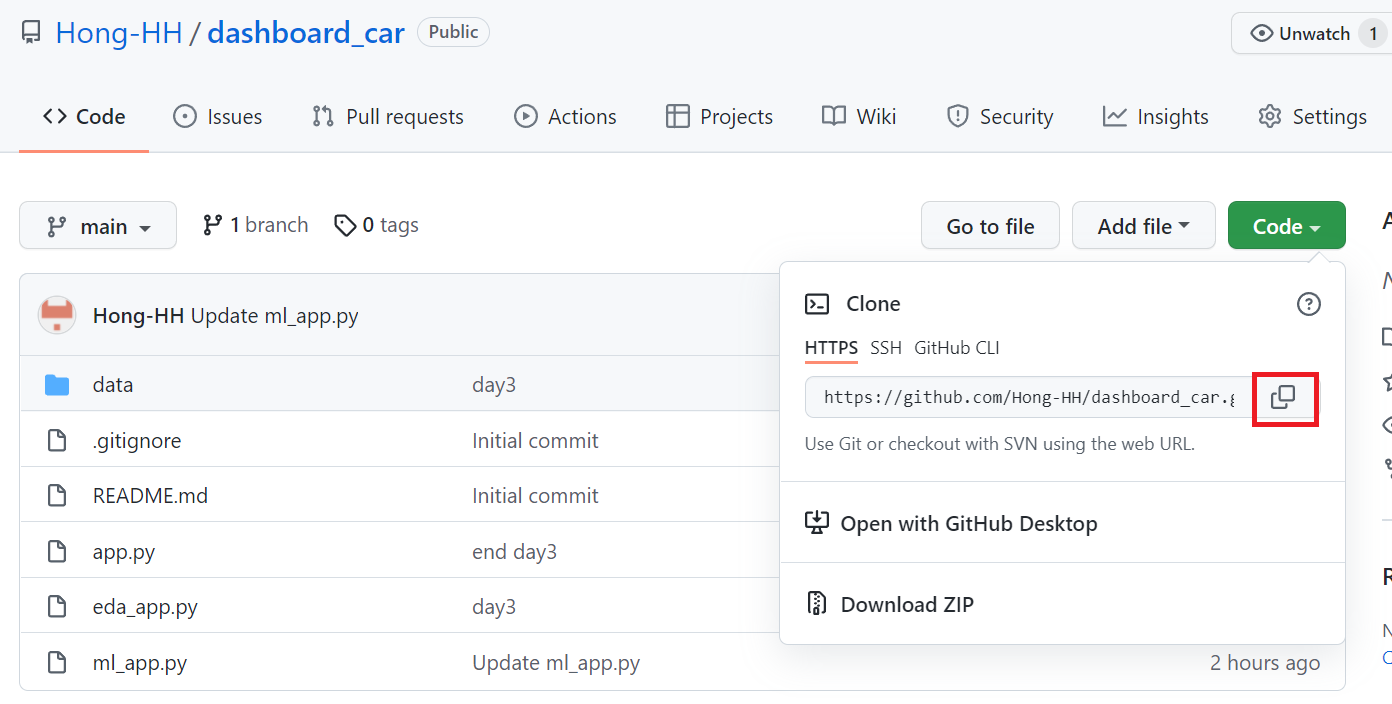Click the terminal icon next to Clone
1392x704 pixels.
(x=817, y=304)
